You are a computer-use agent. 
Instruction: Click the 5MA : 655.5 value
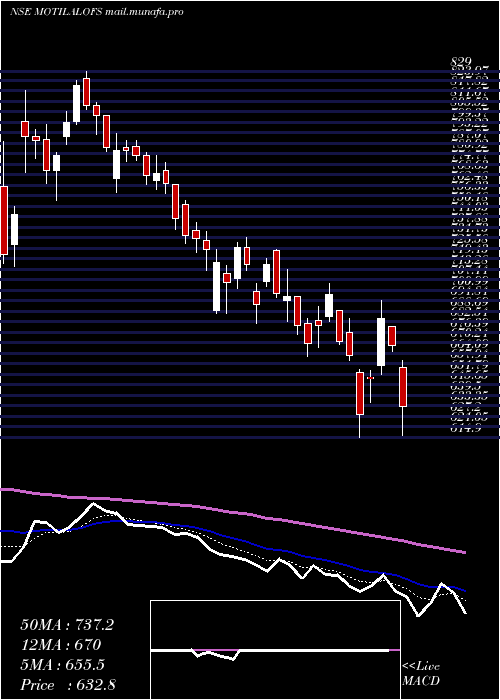click(x=62, y=665)
